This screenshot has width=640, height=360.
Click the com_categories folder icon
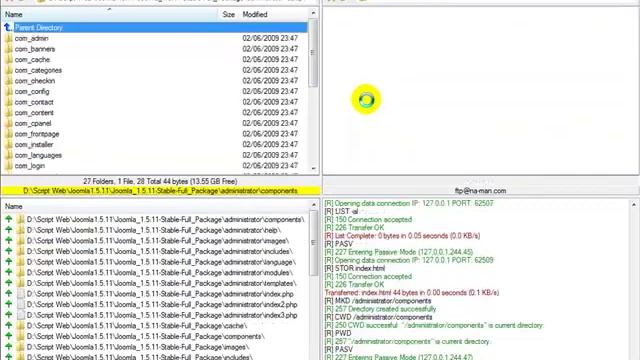tap(8, 70)
